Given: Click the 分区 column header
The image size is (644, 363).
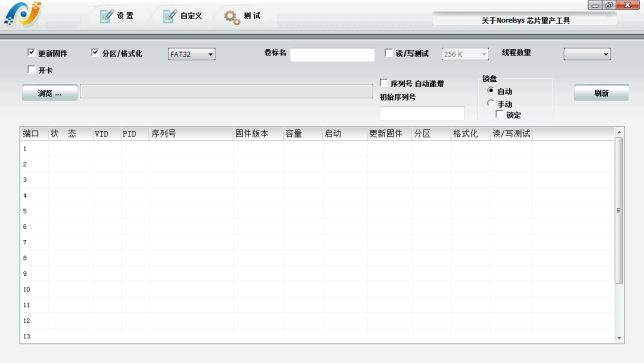Looking at the screenshot, I should [432, 134].
